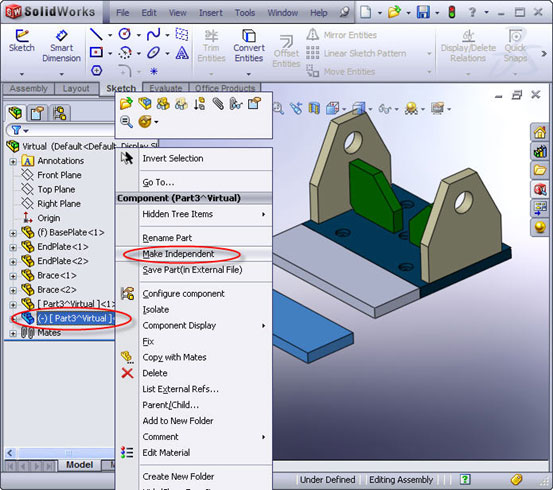Click the New document icon
Image resolution: width=553 pixels, height=490 pixels.
coord(366,12)
